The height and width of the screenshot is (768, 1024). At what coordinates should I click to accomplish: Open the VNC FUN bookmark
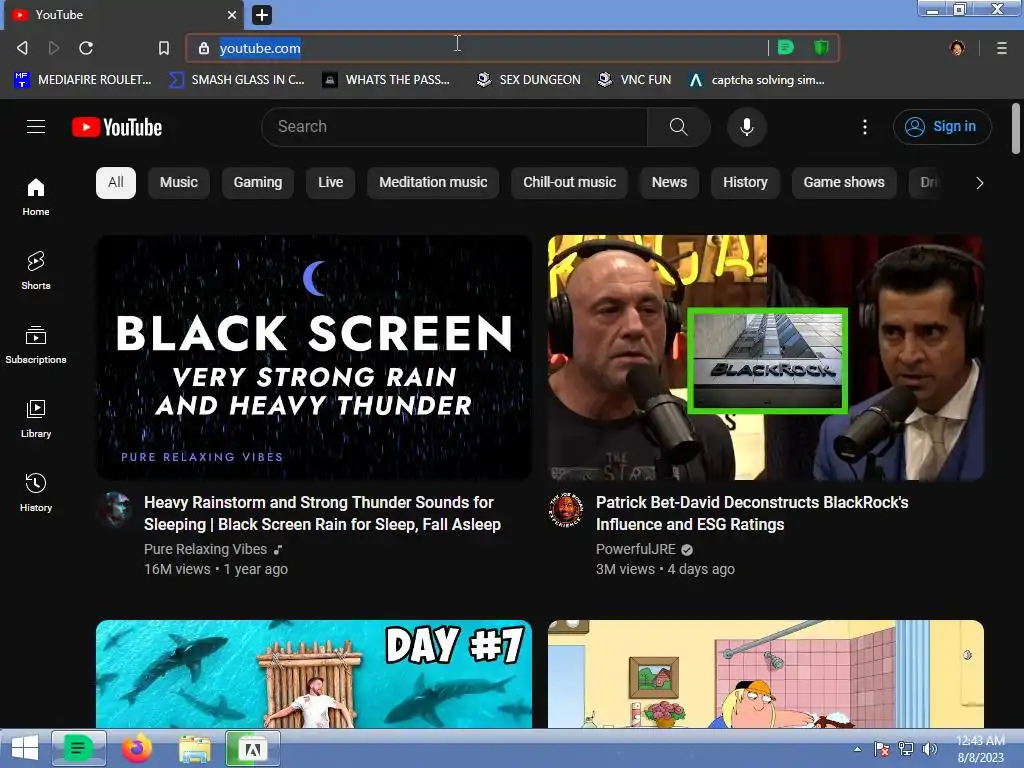[x=634, y=80]
